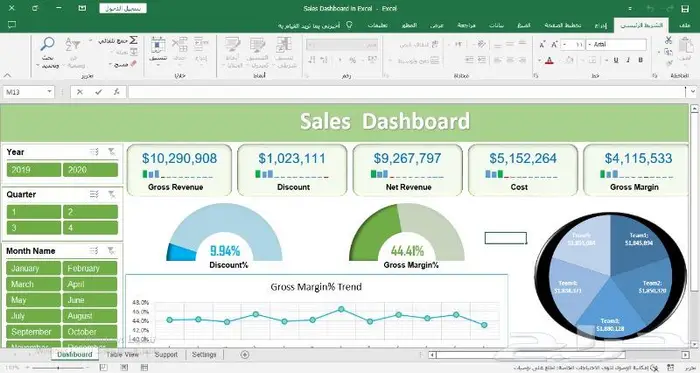Clear filter on Month Name slicer
This screenshot has height=373, width=700.
(112, 251)
